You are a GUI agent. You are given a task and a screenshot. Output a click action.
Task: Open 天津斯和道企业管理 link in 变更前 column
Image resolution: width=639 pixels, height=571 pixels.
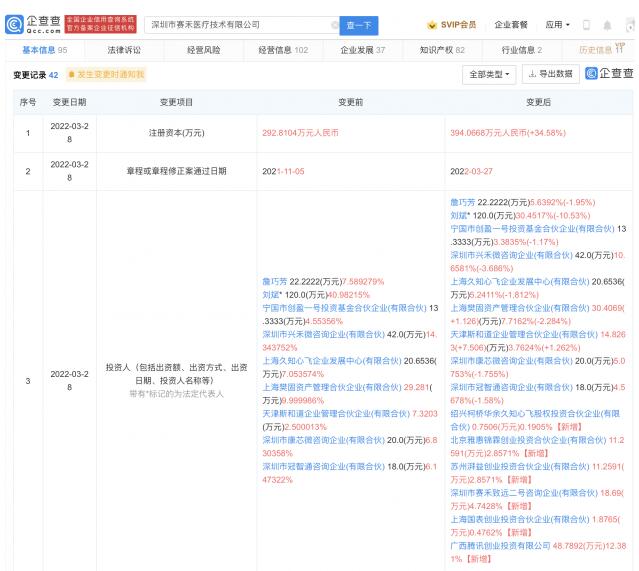[336, 414]
